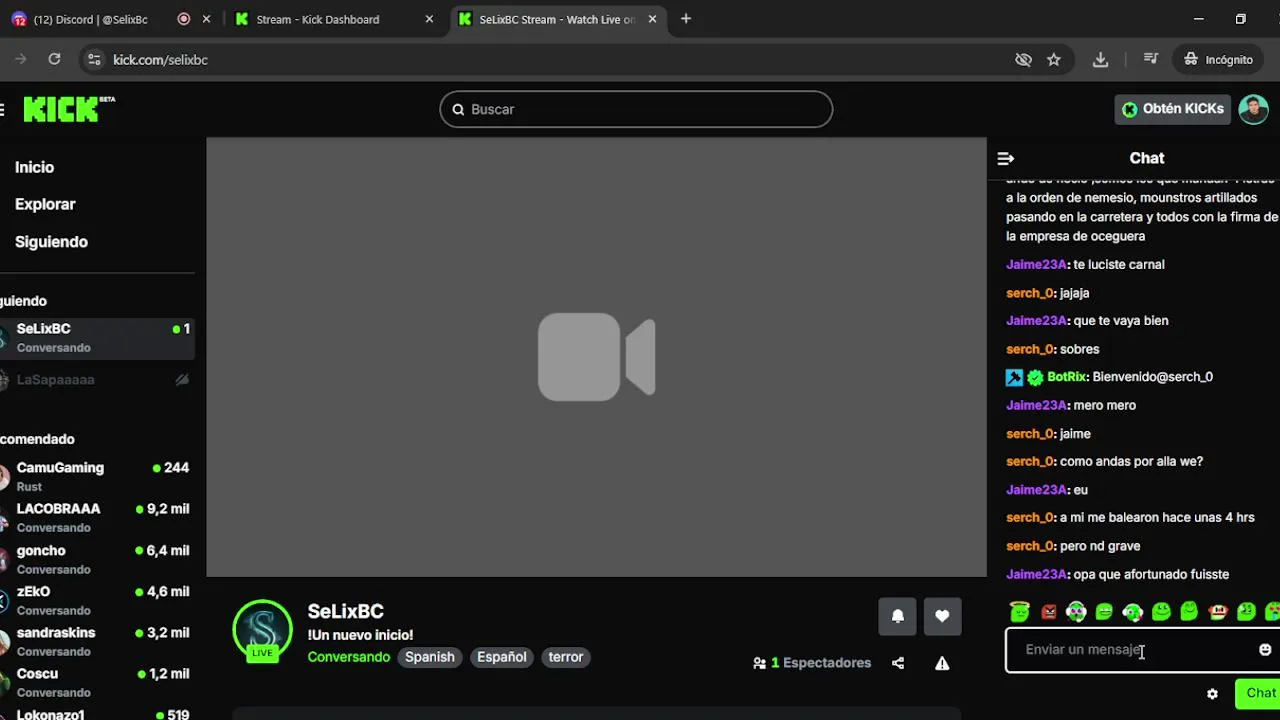Open LaSapaaaaa offline channel
Screen dimensions: 1280x720
tap(97, 380)
